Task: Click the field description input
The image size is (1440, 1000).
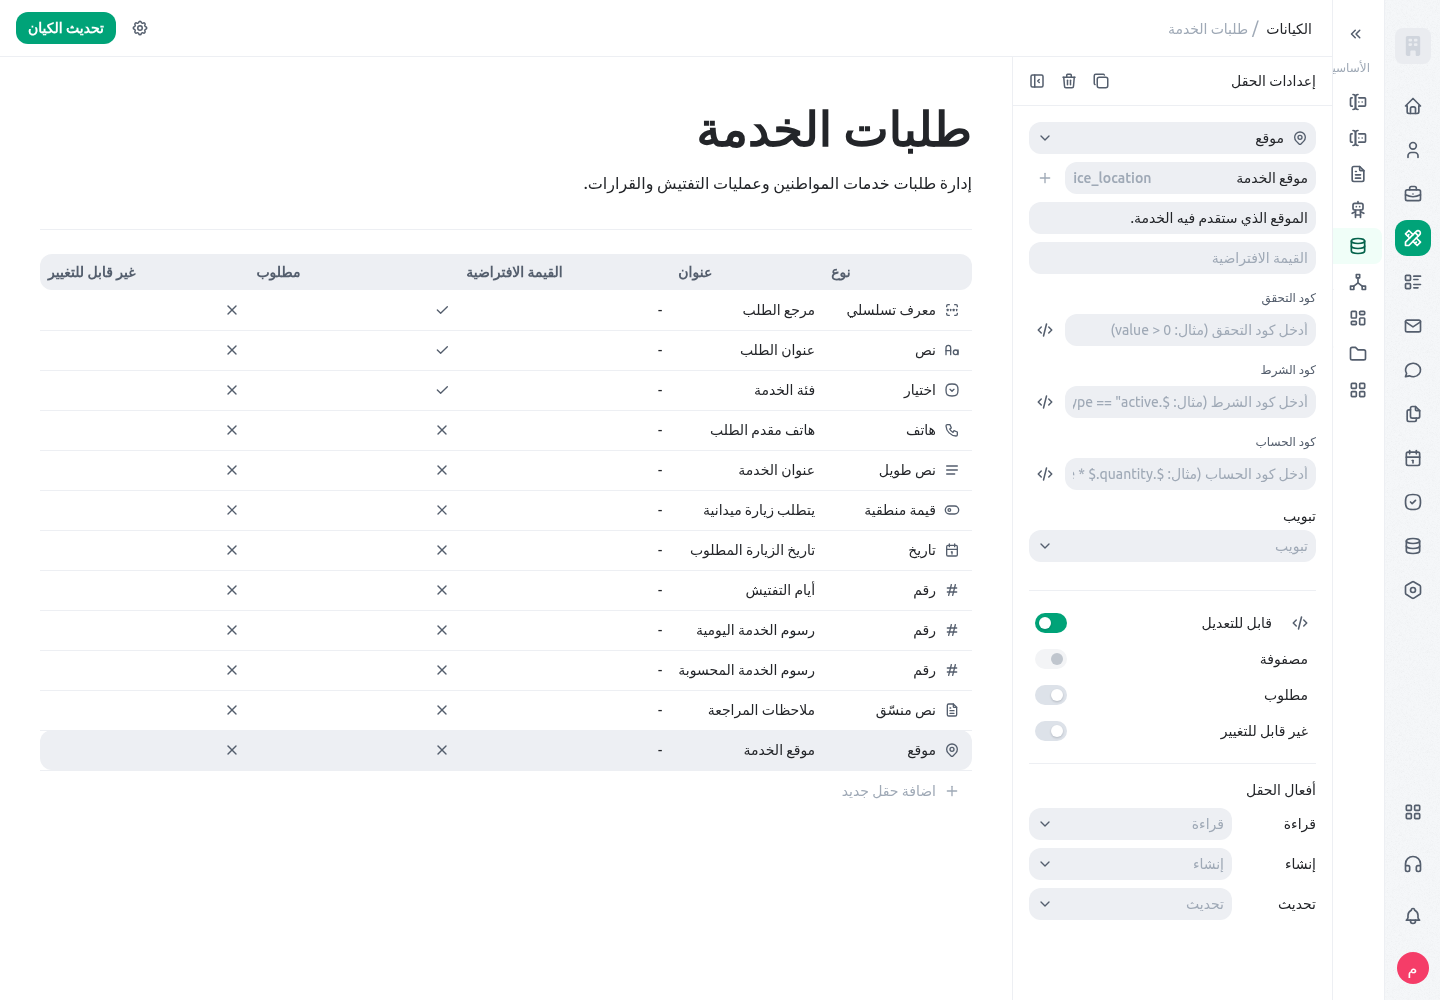Action: (x=1172, y=218)
